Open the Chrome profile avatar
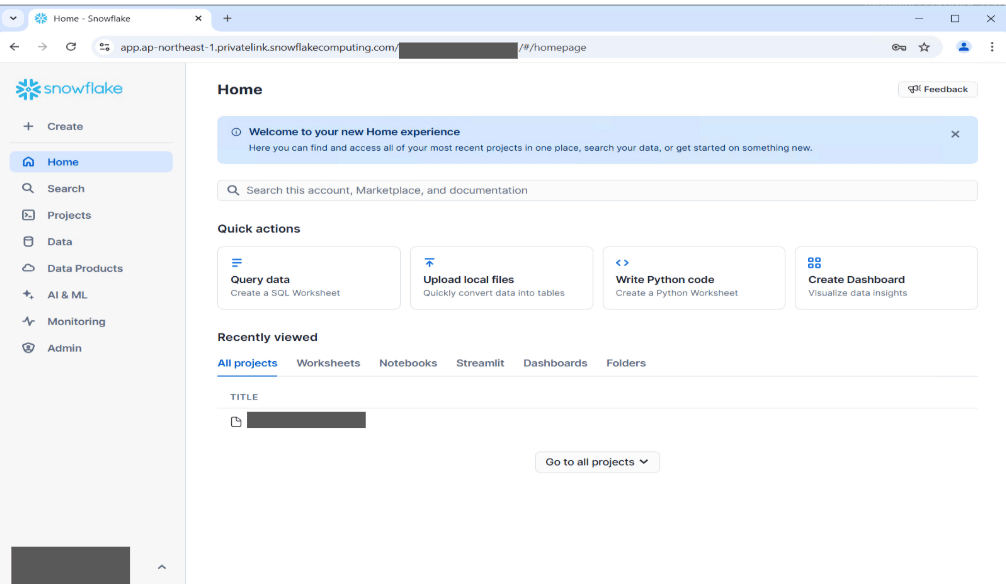 point(964,47)
